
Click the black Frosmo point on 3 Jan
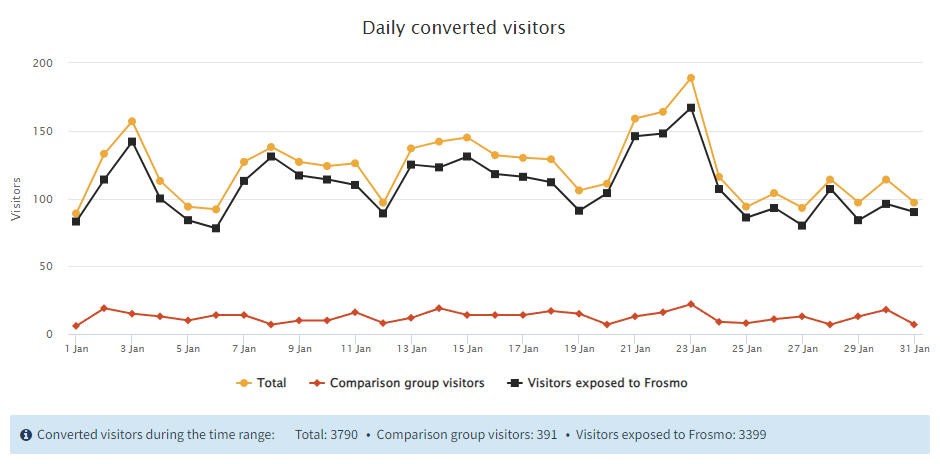132,142
